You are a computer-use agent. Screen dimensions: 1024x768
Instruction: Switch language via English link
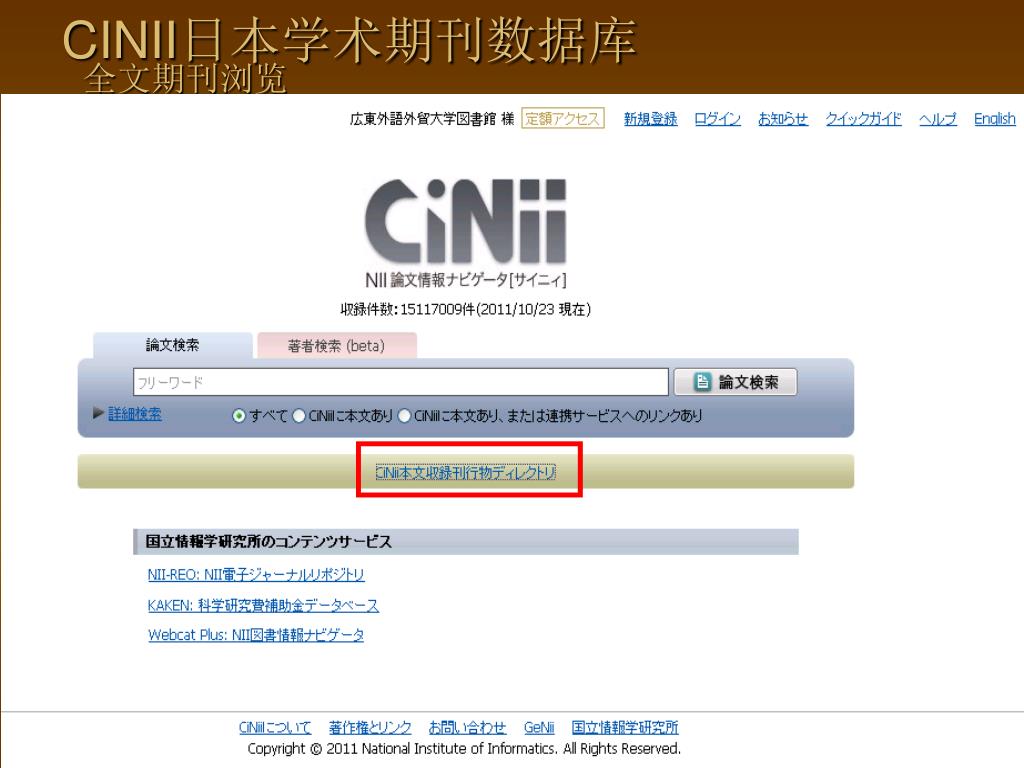point(995,119)
